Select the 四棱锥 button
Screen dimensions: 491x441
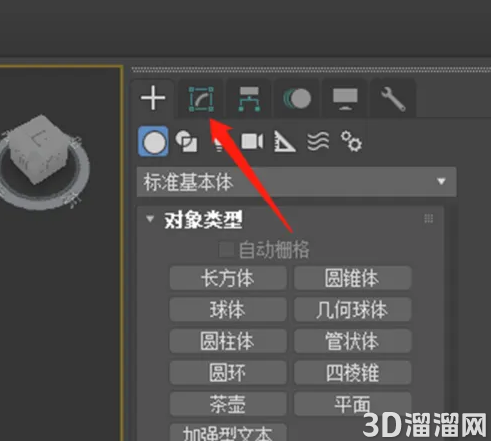(x=352, y=372)
